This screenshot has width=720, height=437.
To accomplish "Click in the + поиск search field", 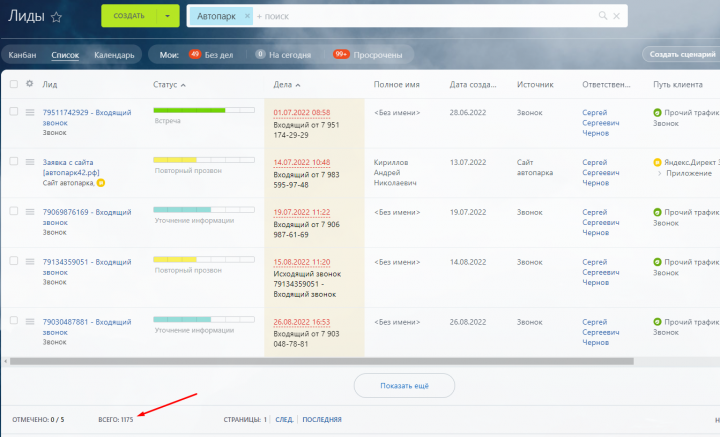I will (x=425, y=16).
